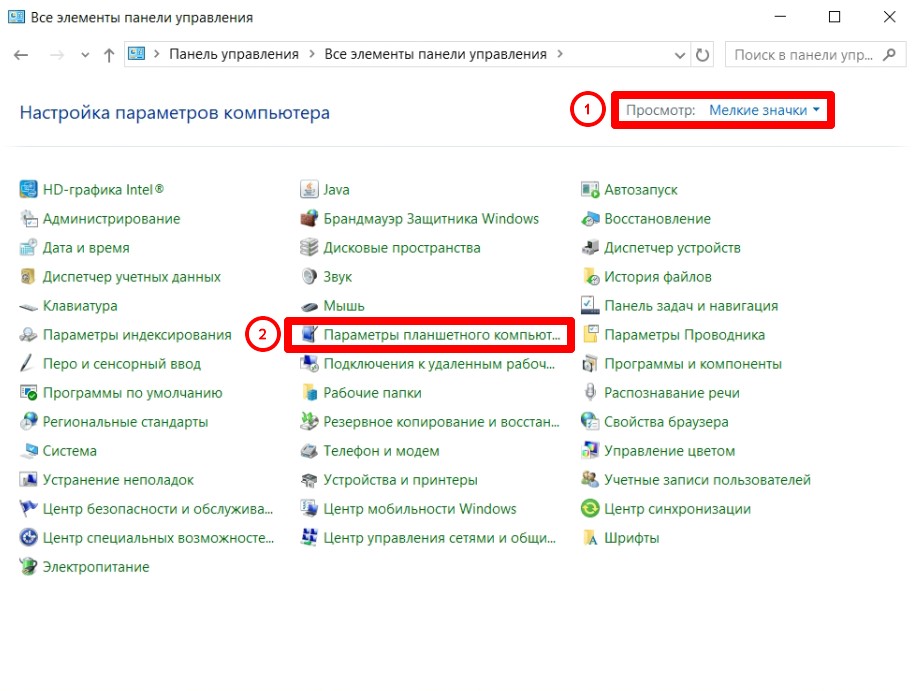
Task: Click the Параметры индексирования icon
Action: pos(28,335)
